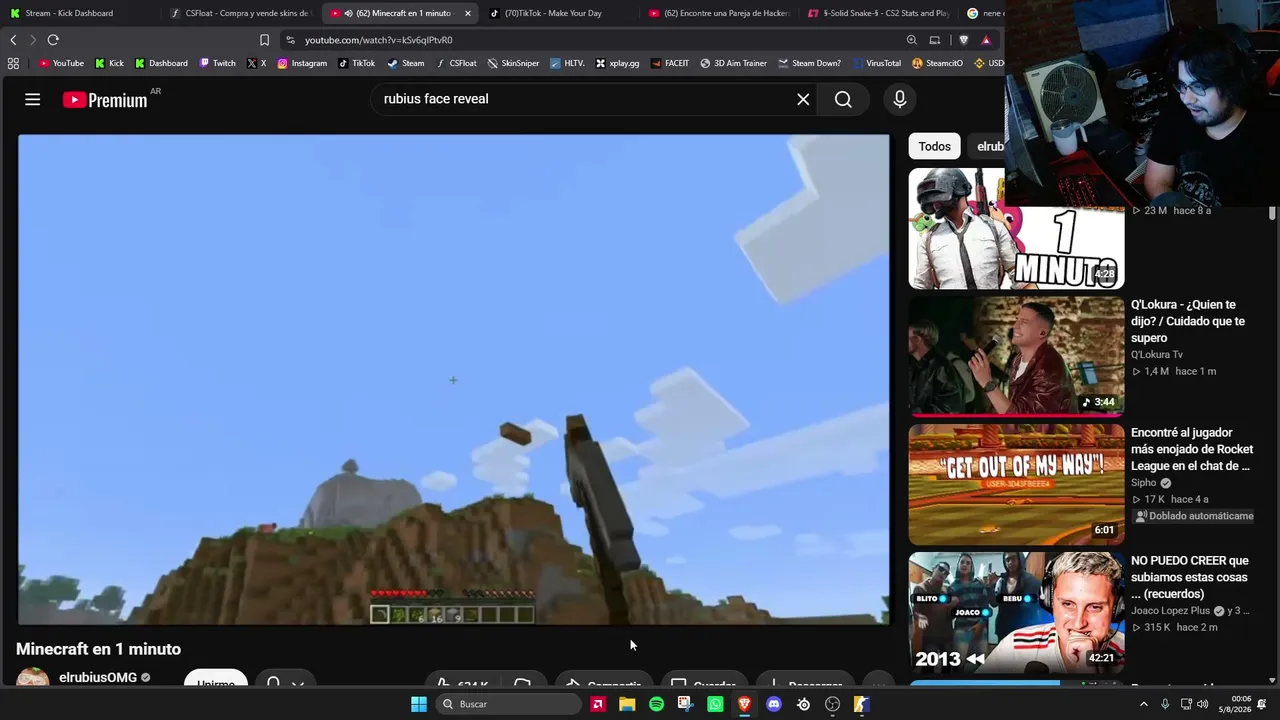Open Spotify from the taskbar
Image resolution: width=1280 pixels, height=720 pixels.
tap(656, 704)
